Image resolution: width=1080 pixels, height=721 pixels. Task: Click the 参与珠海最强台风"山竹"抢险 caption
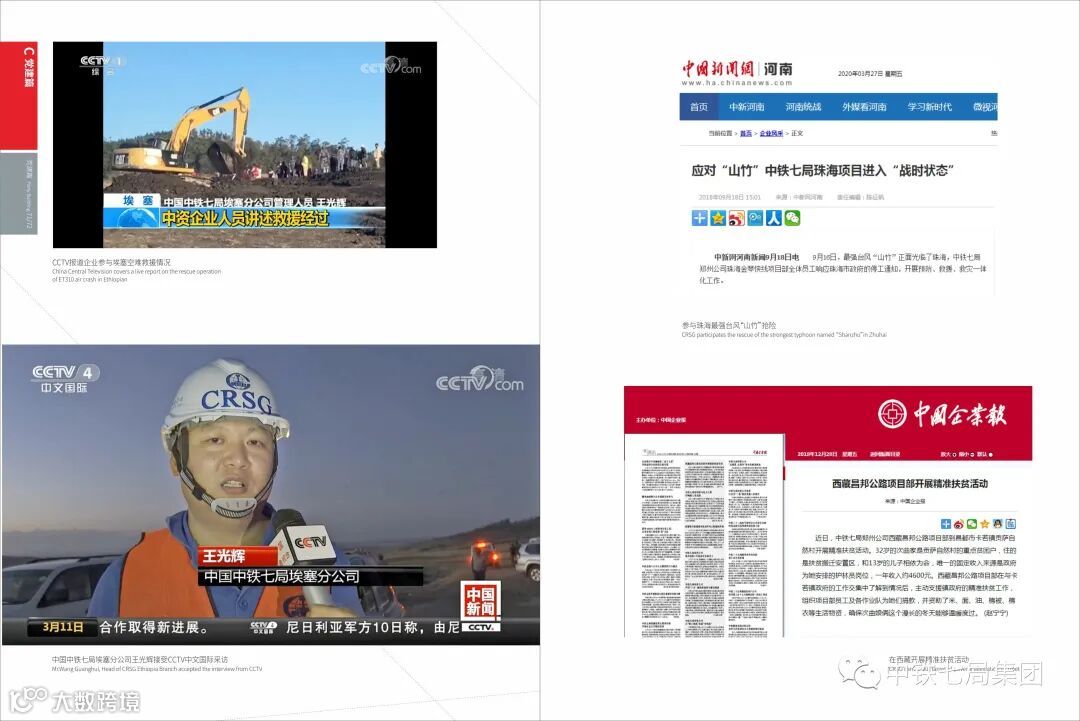tap(729, 325)
